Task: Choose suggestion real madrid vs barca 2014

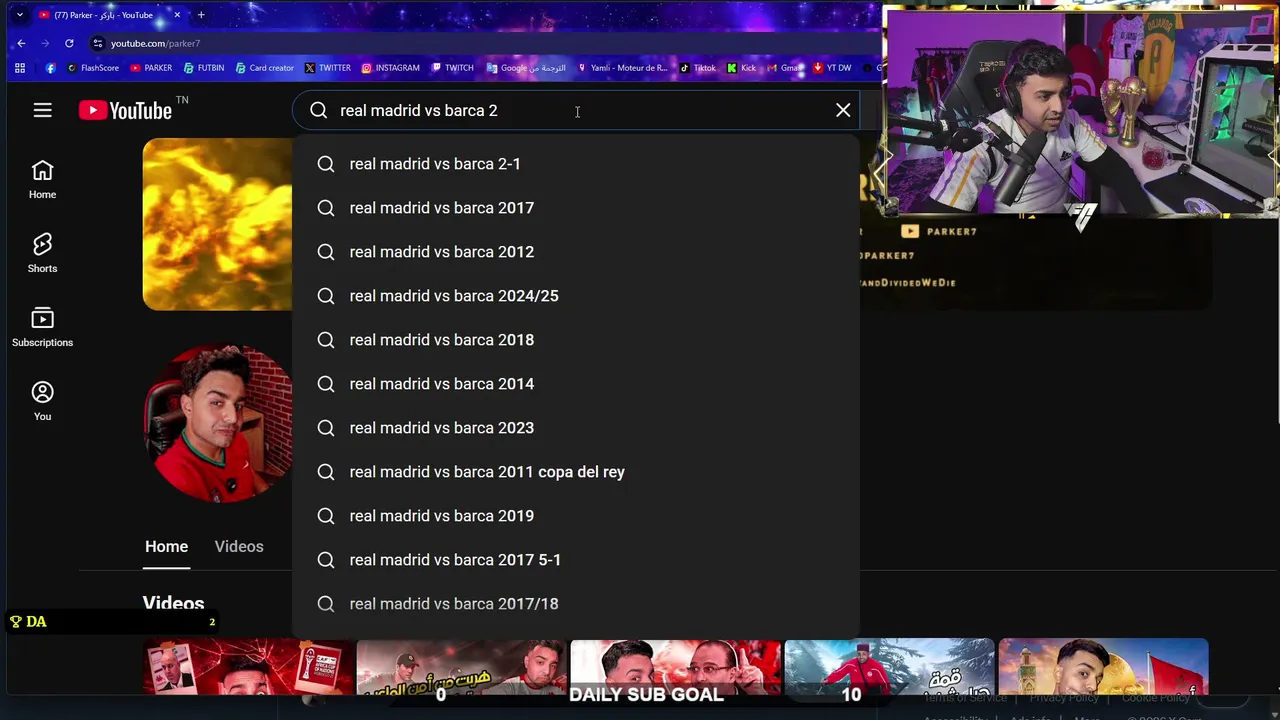Action: coord(576,384)
